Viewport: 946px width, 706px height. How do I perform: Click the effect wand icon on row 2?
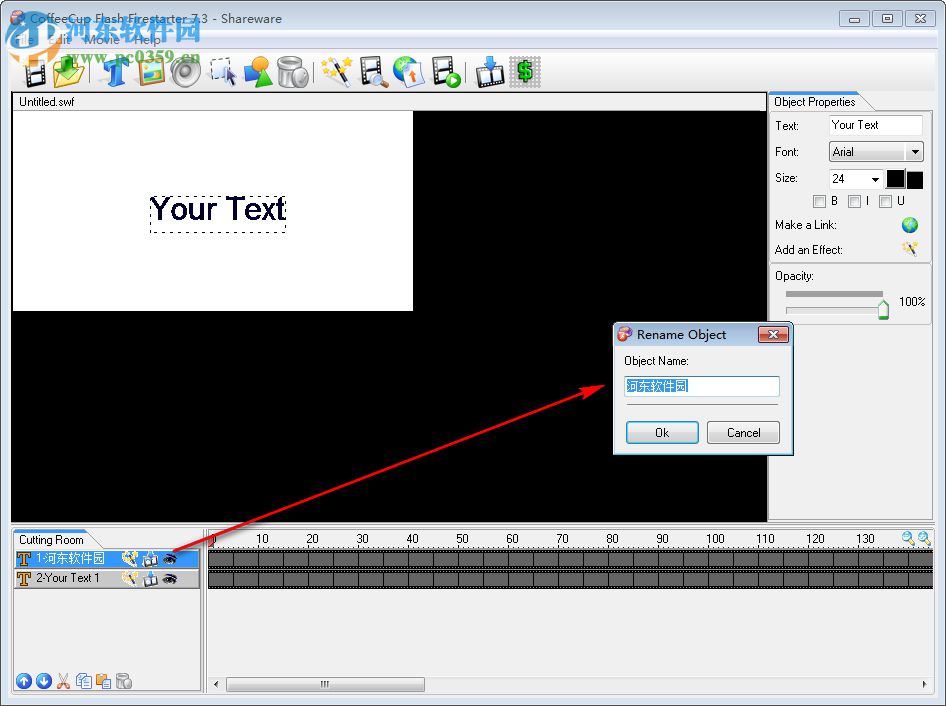pyautogui.click(x=130, y=579)
